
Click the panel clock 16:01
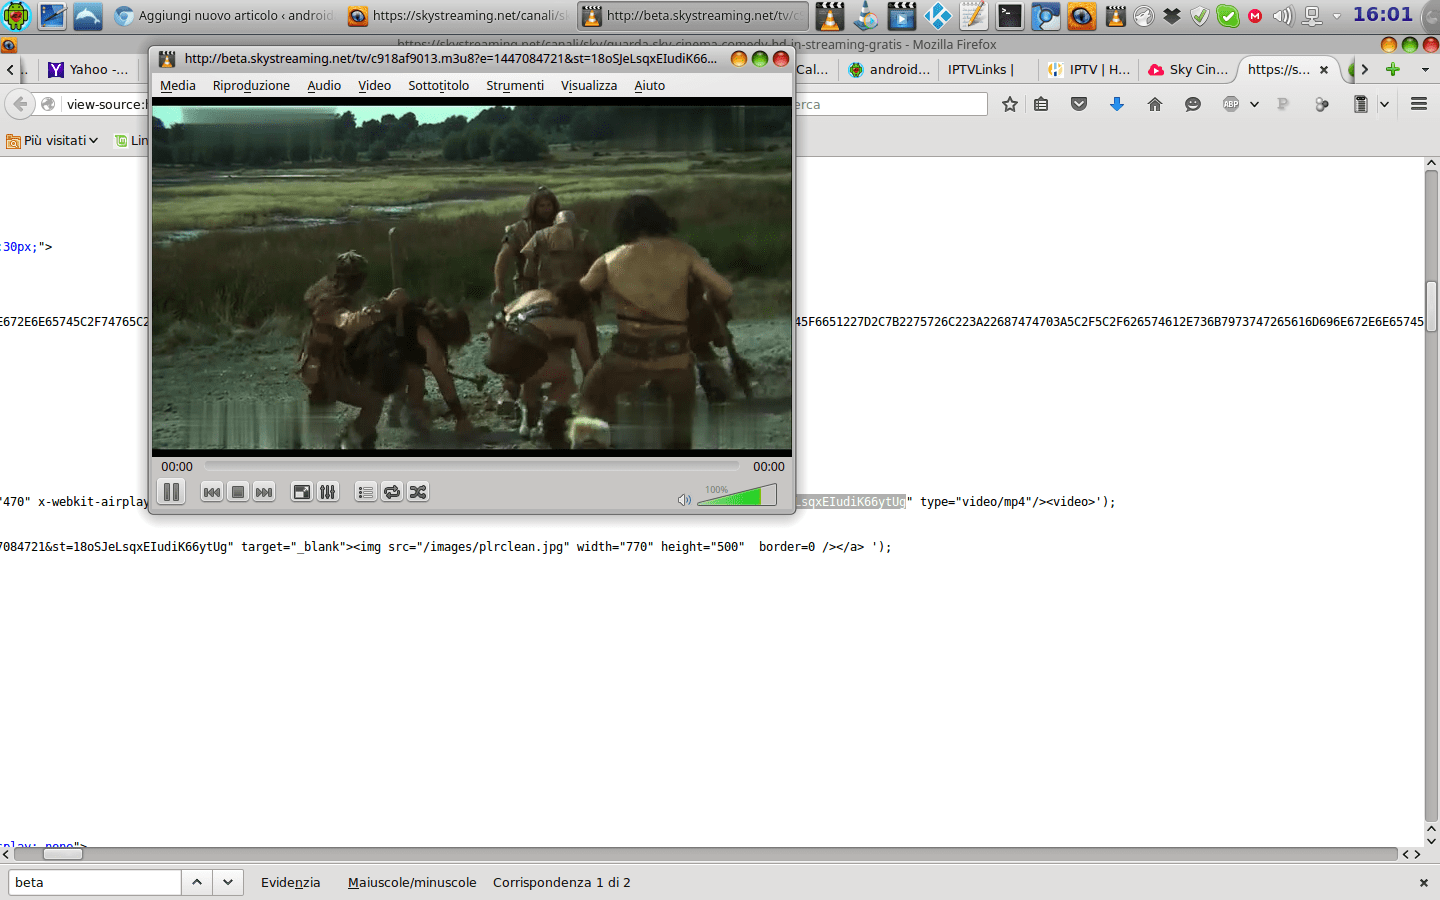1383,15
